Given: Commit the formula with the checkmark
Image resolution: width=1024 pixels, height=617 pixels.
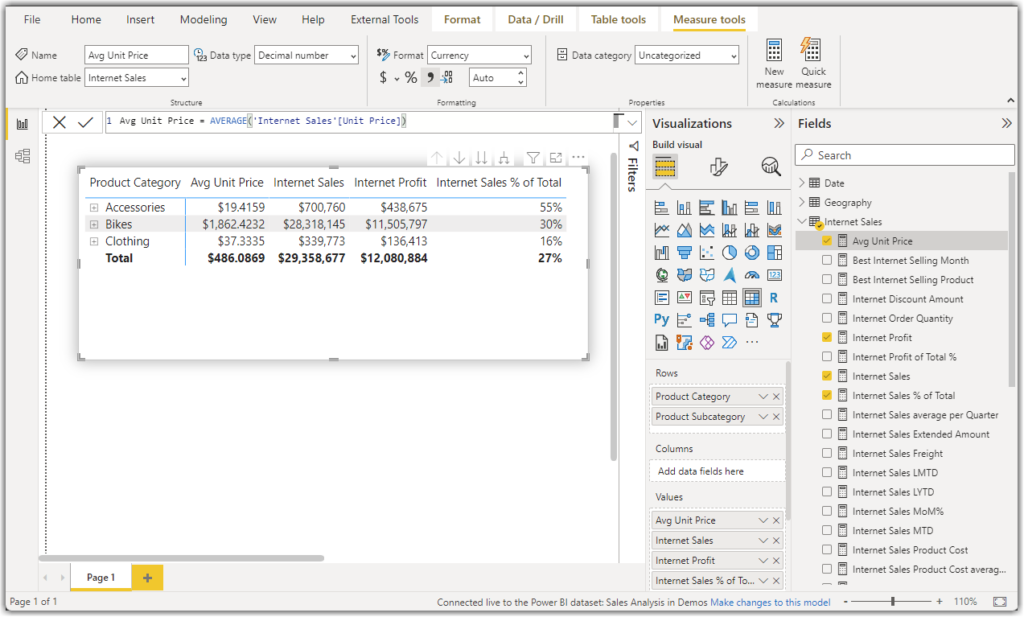Looking at the screenshot, I should pyautogui.click(x=85, y=122).
